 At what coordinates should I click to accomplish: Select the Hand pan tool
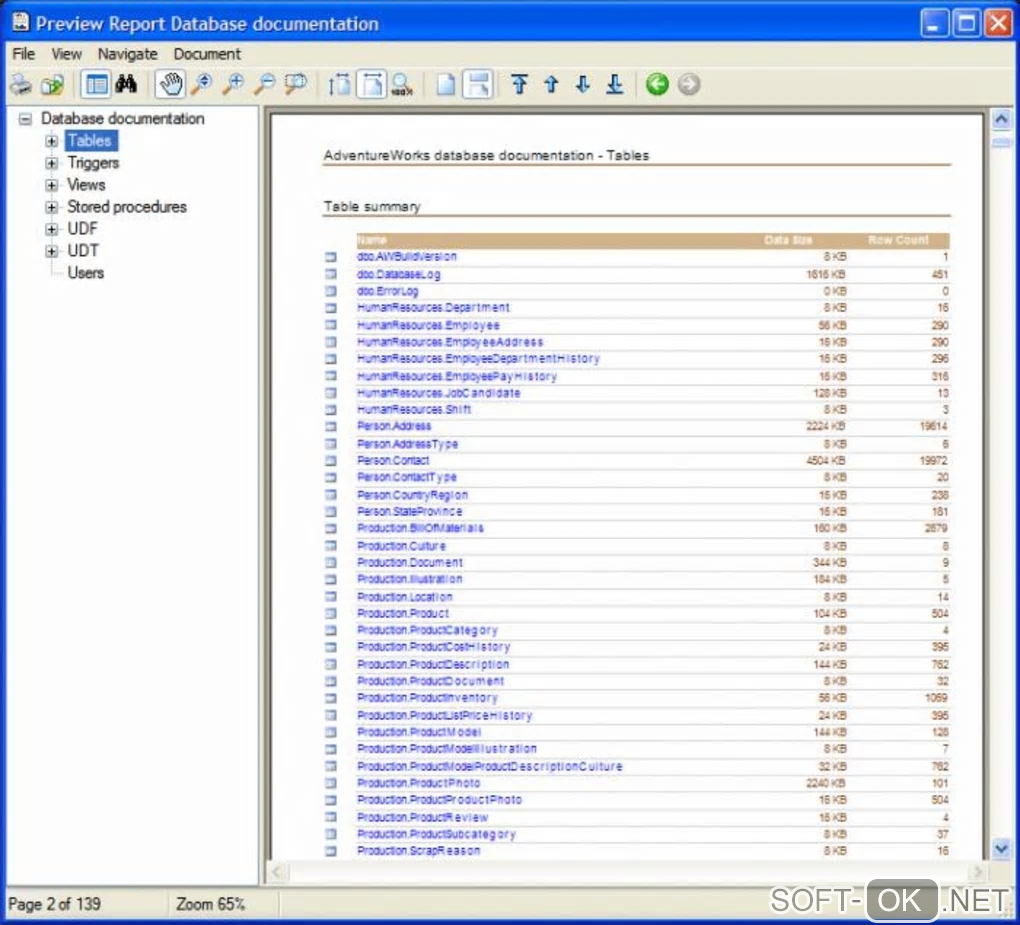click(170, 85)
